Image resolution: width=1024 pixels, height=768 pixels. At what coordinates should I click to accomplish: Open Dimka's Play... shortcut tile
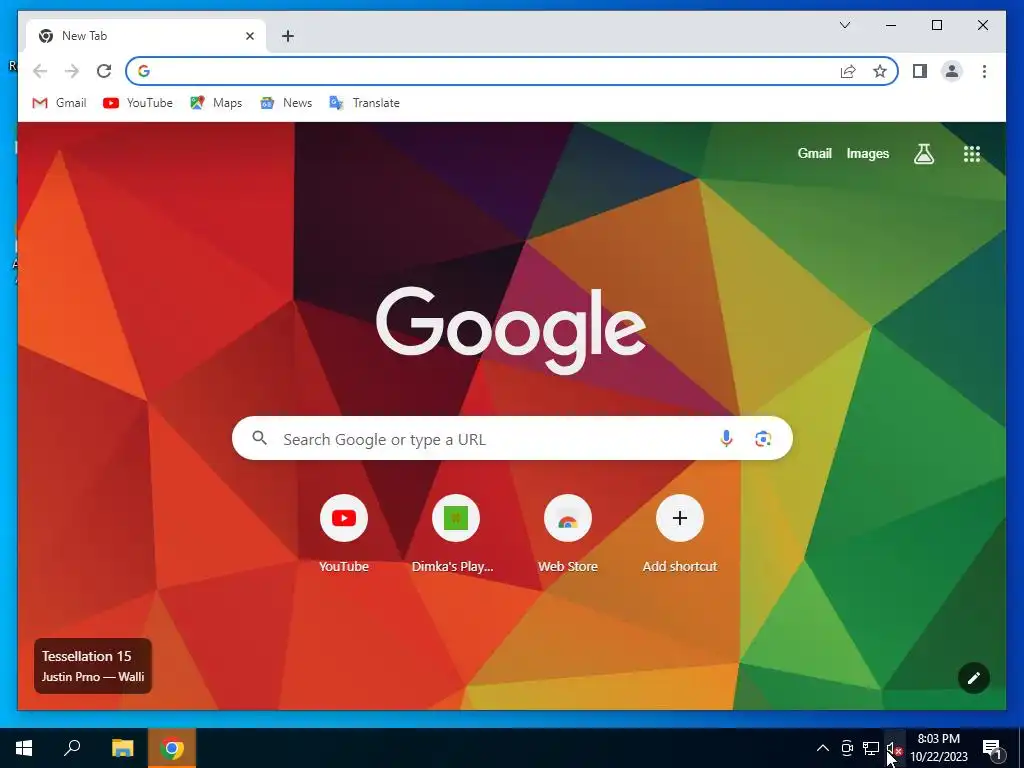(455, 535)
